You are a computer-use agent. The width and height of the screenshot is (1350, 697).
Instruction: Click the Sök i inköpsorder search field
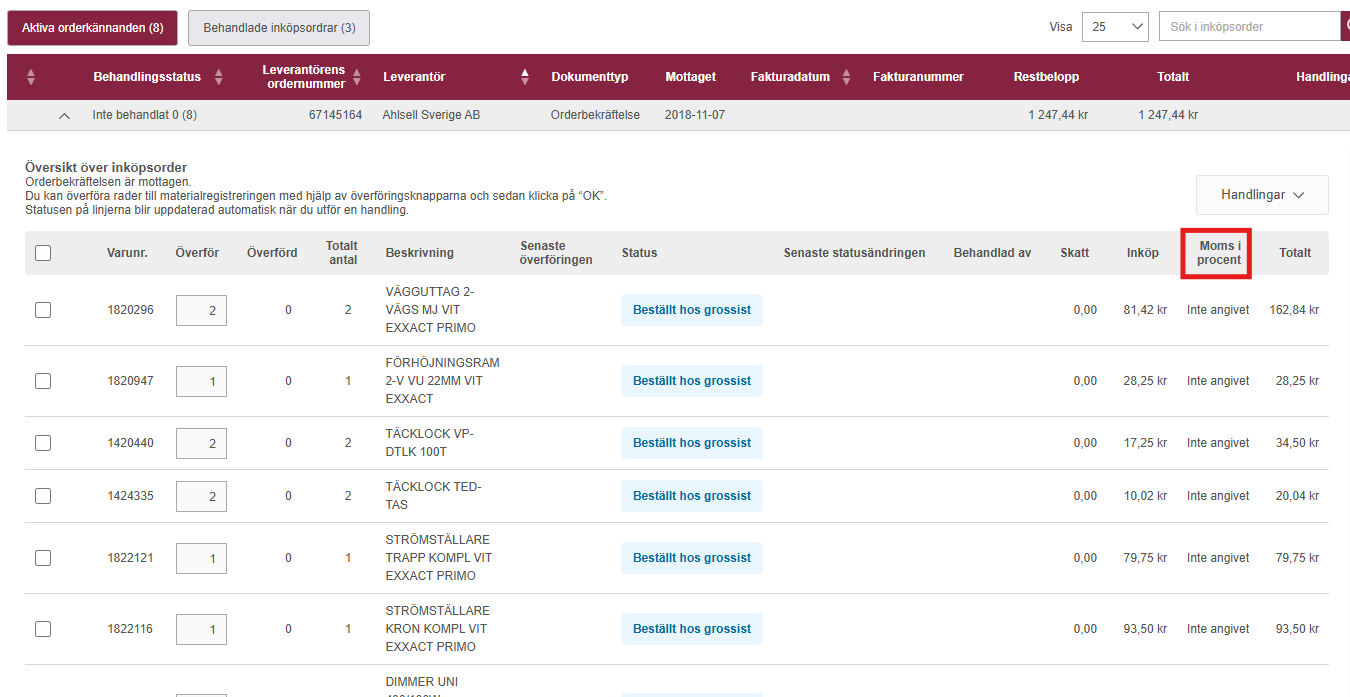[1247, 27]
